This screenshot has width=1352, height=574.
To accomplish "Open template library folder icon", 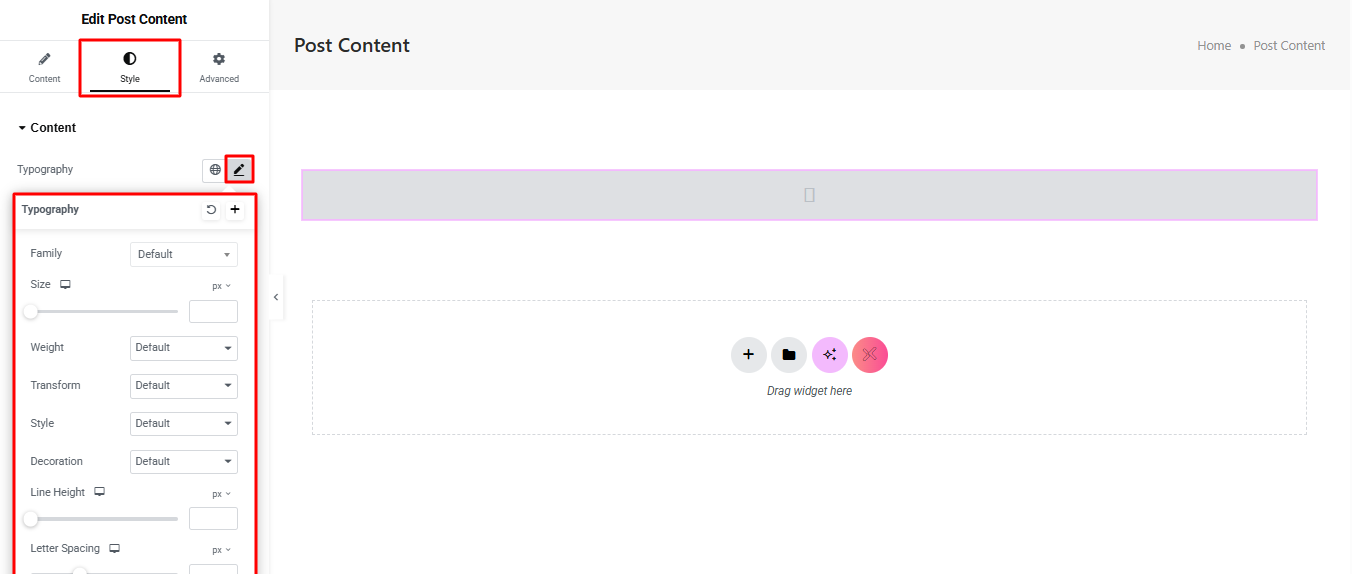I will point(789,355).
